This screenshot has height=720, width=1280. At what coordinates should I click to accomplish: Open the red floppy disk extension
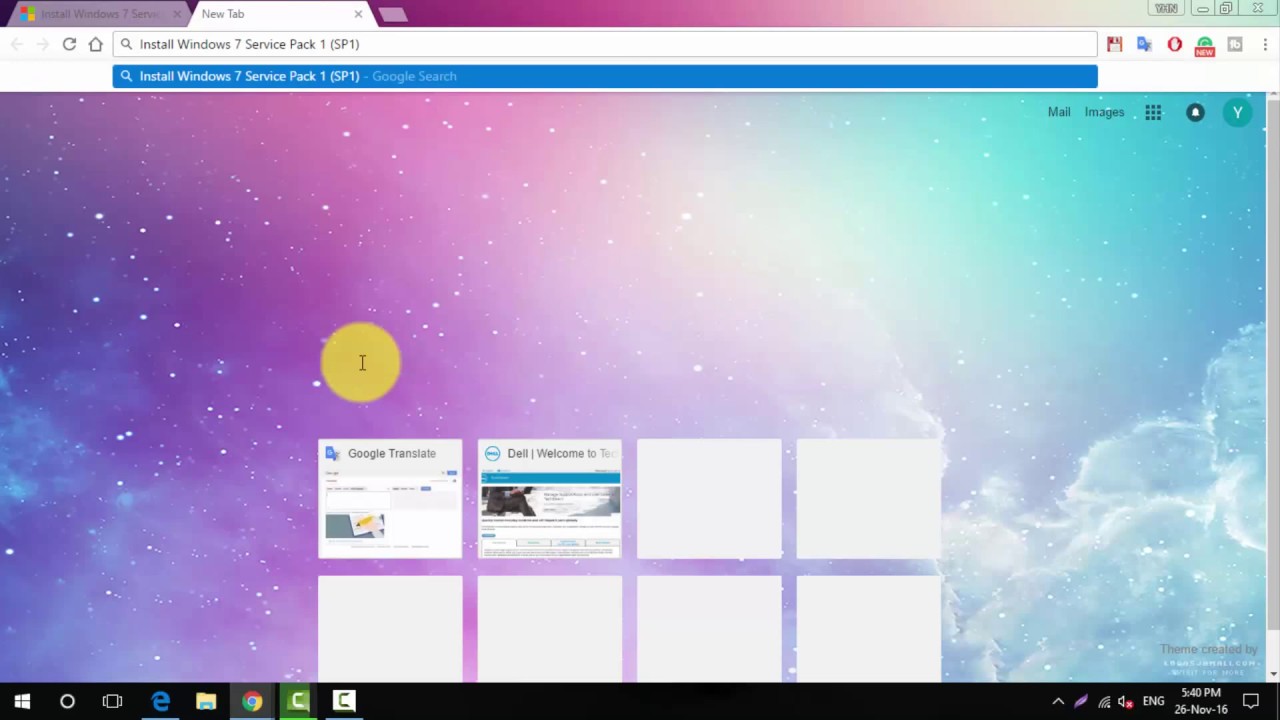point(1114,44)
